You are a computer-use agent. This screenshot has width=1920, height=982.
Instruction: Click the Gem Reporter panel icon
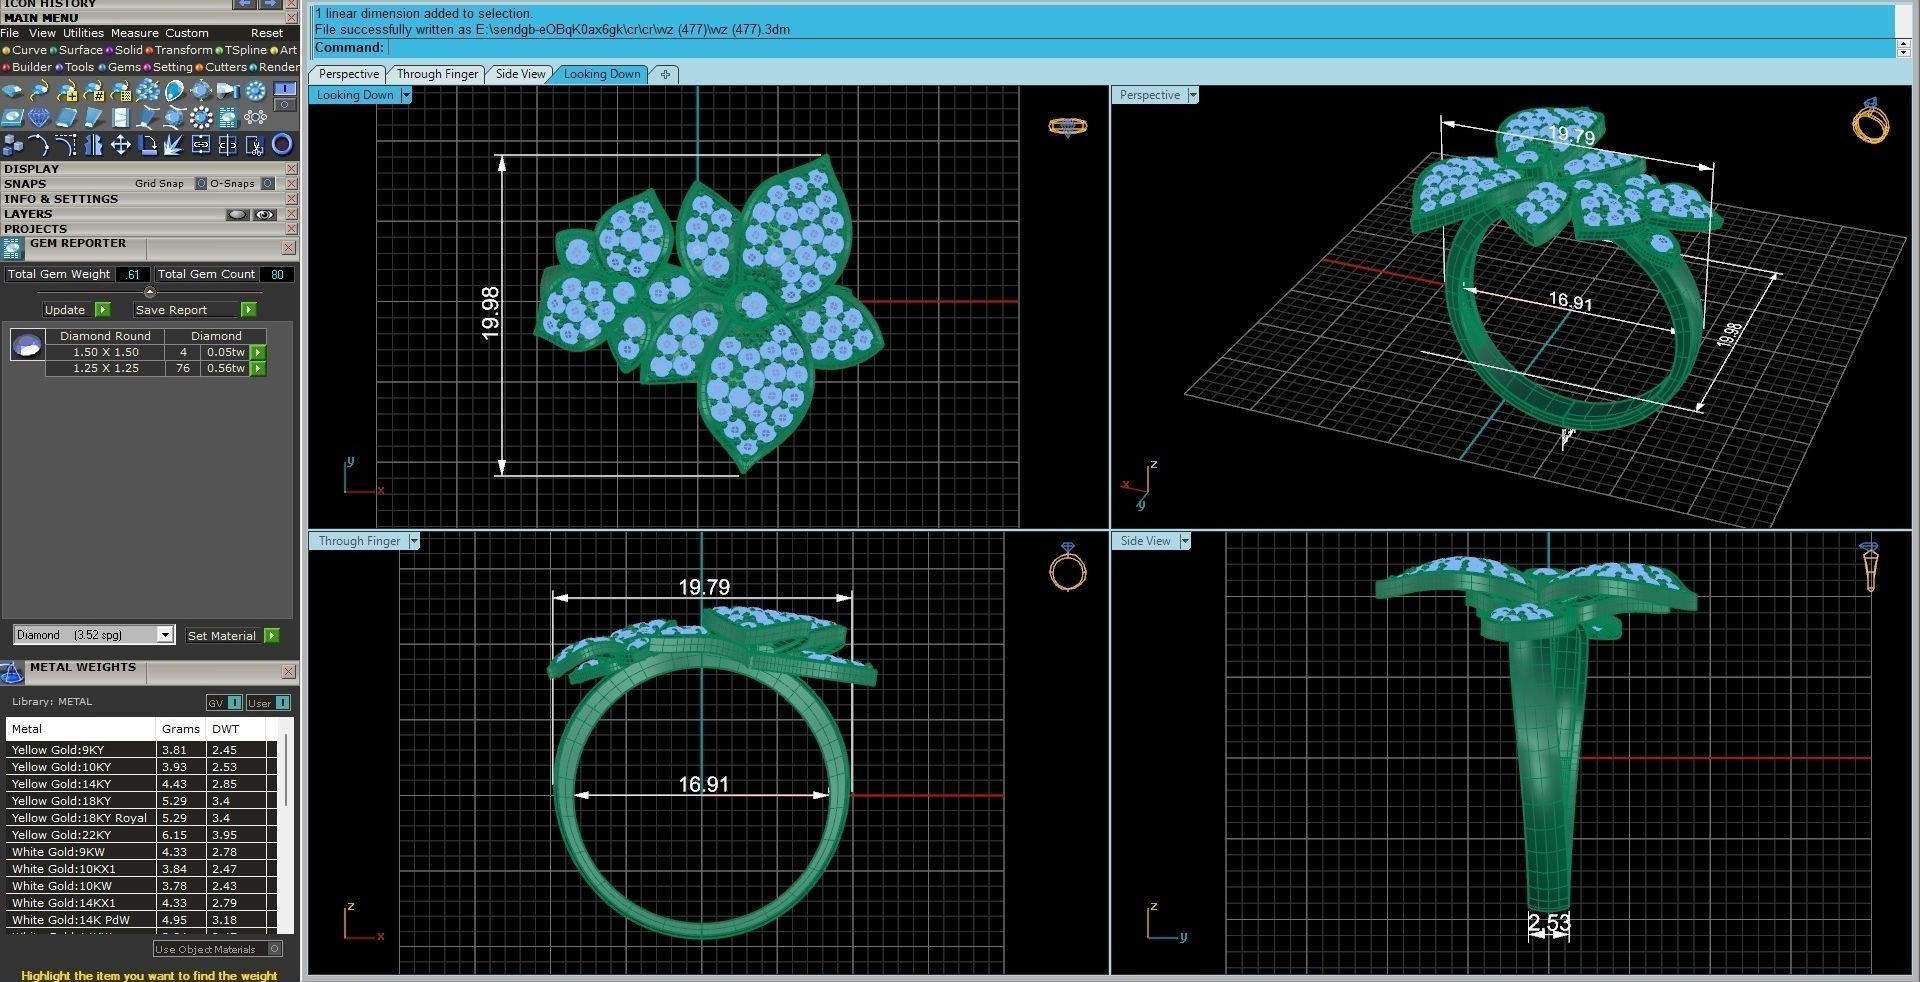click(12, 249)
